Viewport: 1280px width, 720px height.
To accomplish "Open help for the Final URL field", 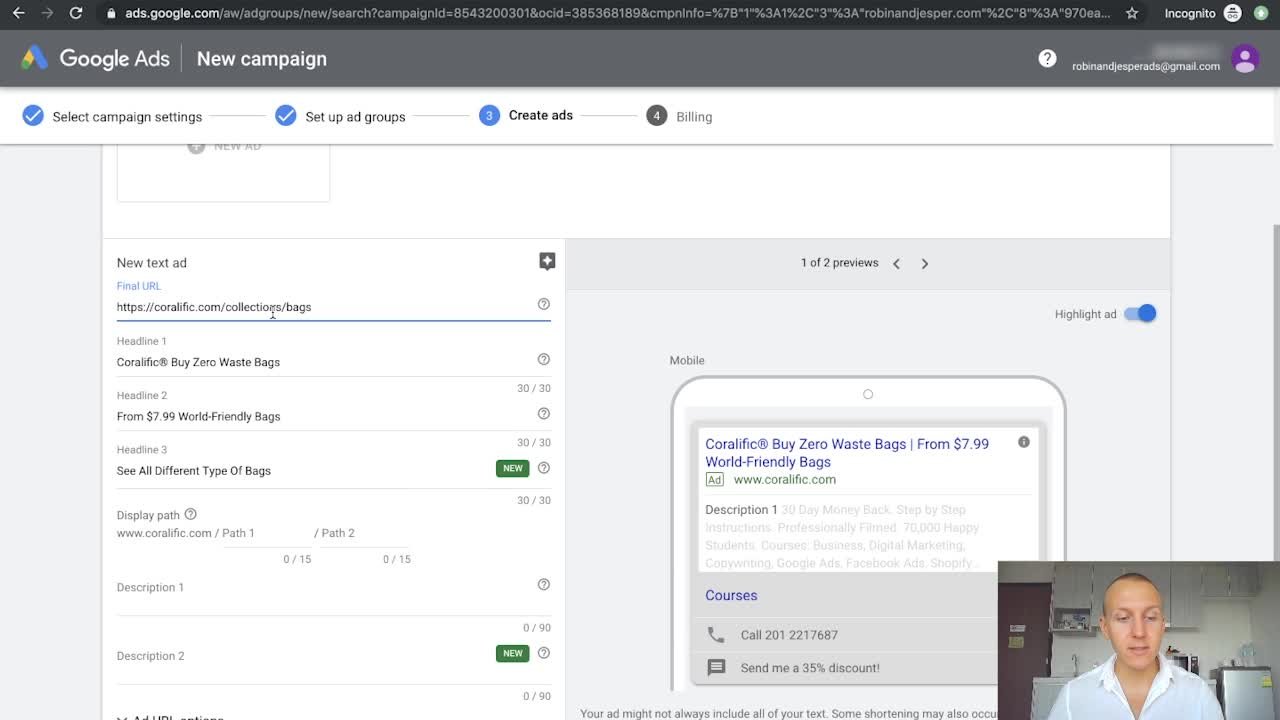I will [544, 304].
